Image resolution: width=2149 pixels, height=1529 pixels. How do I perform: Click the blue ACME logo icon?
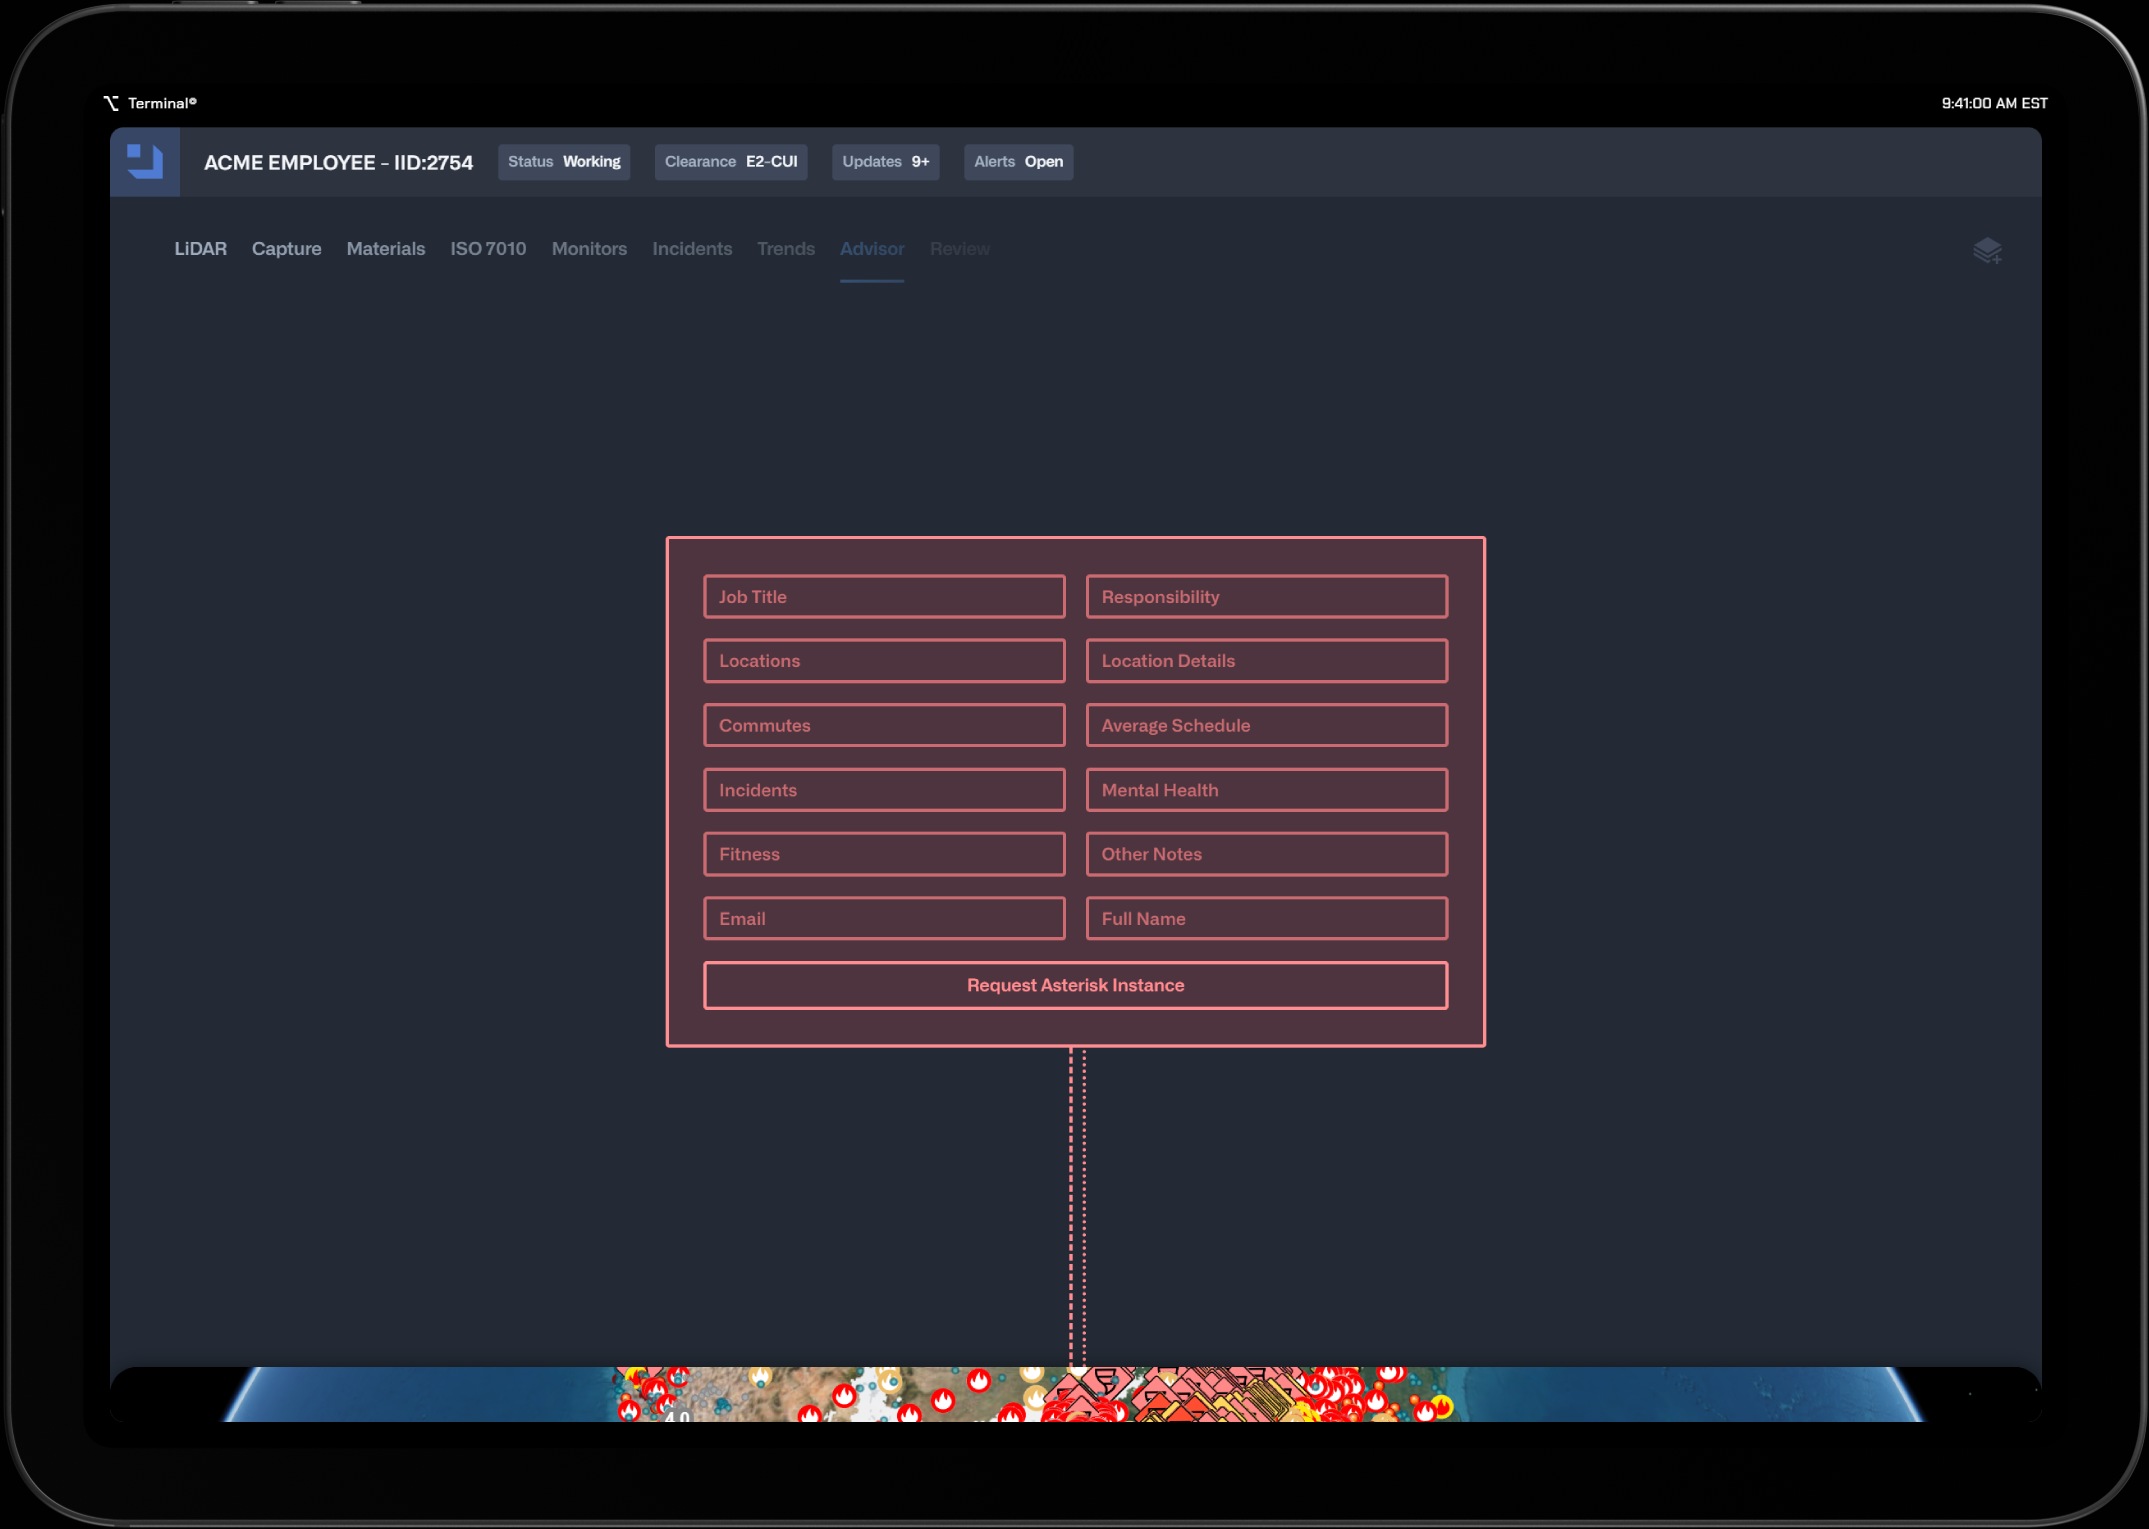click(x=145, y=162)
